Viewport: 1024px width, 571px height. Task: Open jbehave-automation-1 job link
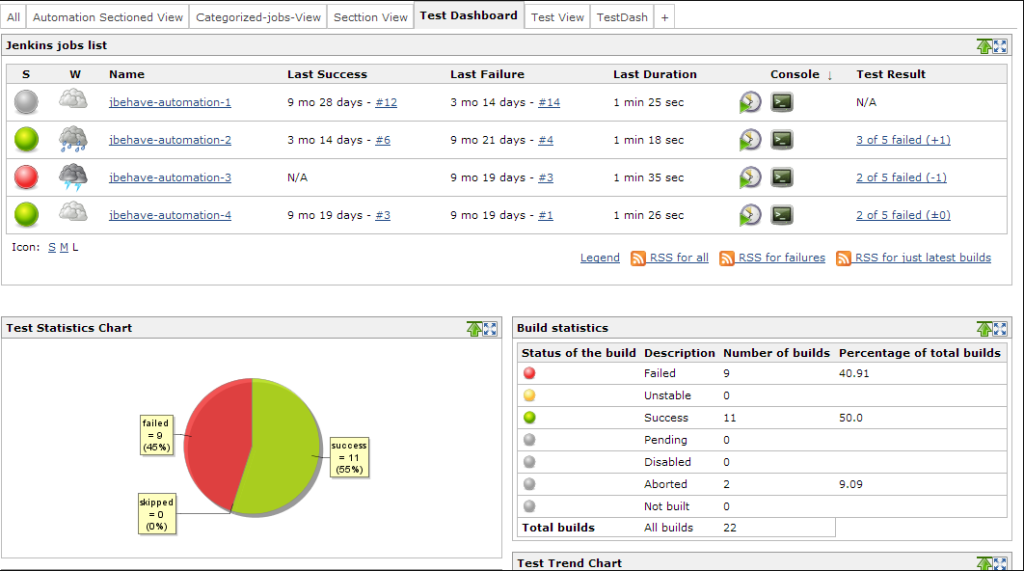tap(170, 102)
